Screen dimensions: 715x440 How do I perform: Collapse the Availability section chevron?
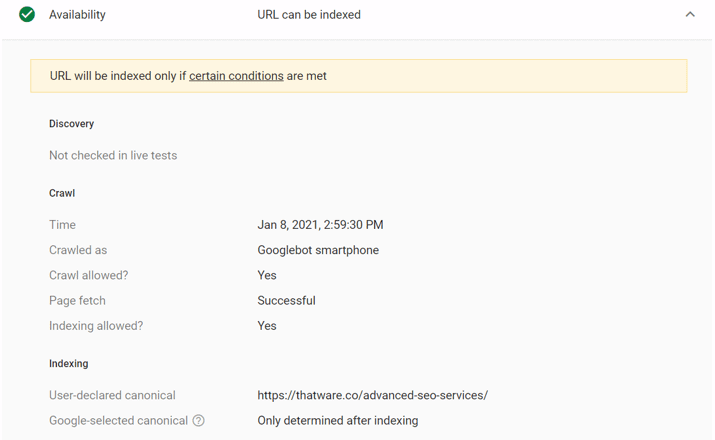coord(690,15)
